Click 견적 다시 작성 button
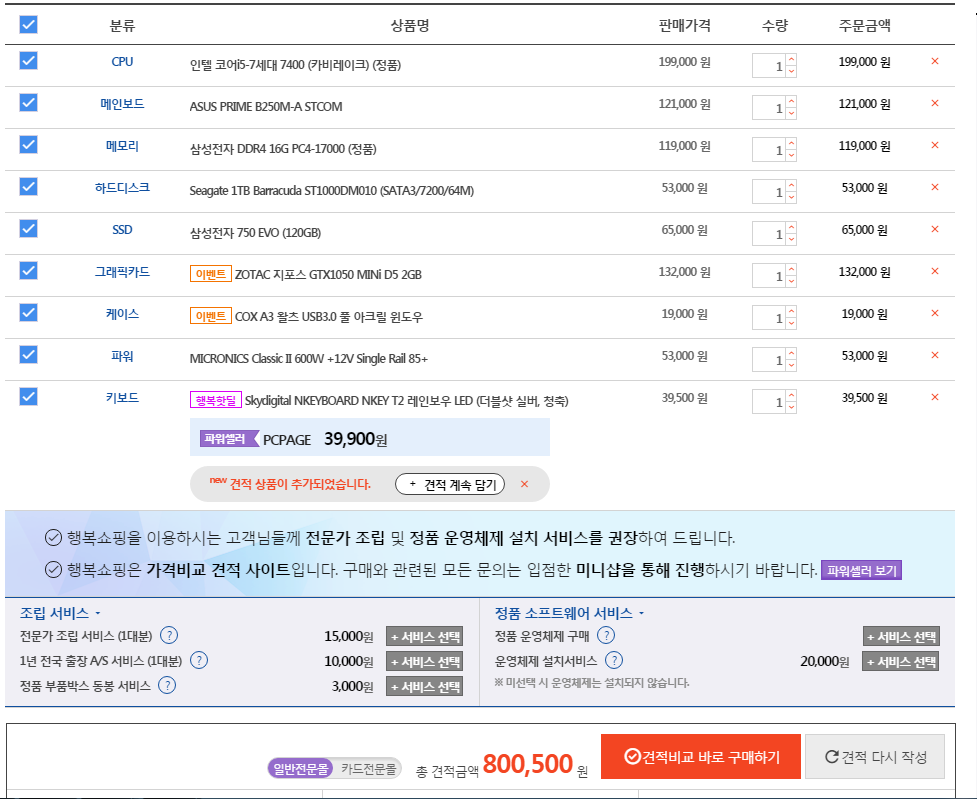977x799 pixels. coord(875,757)
